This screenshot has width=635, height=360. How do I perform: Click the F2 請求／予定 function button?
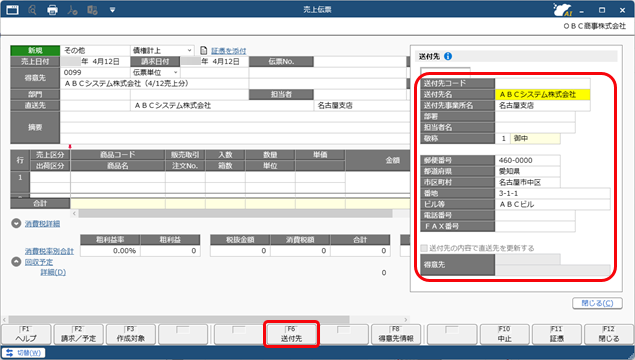pos(79,334)
